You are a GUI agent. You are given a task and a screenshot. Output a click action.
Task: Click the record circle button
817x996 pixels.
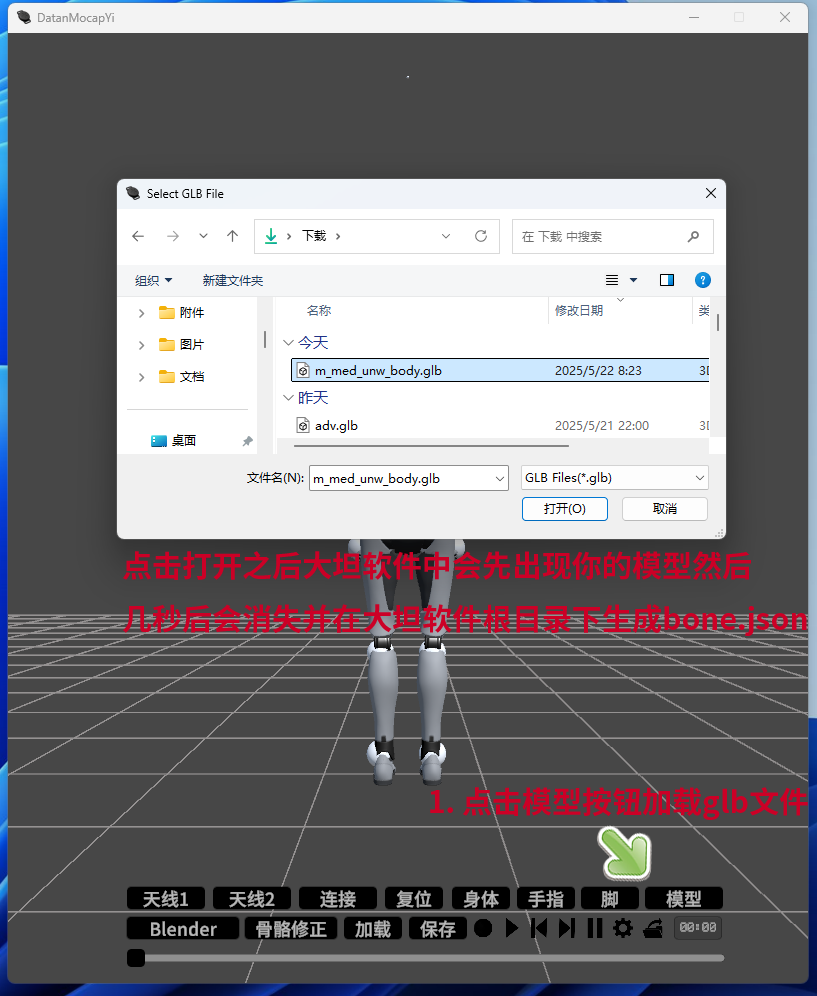click(x=483, y=928)
